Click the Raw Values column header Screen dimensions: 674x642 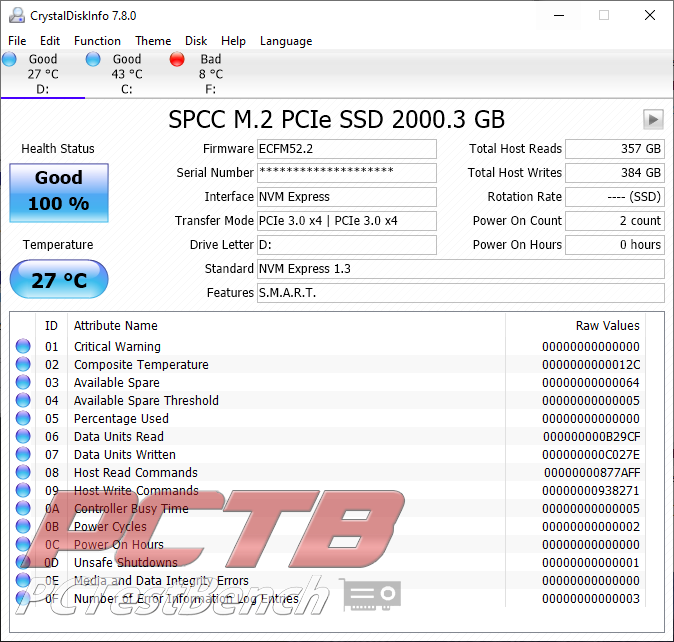607,326
